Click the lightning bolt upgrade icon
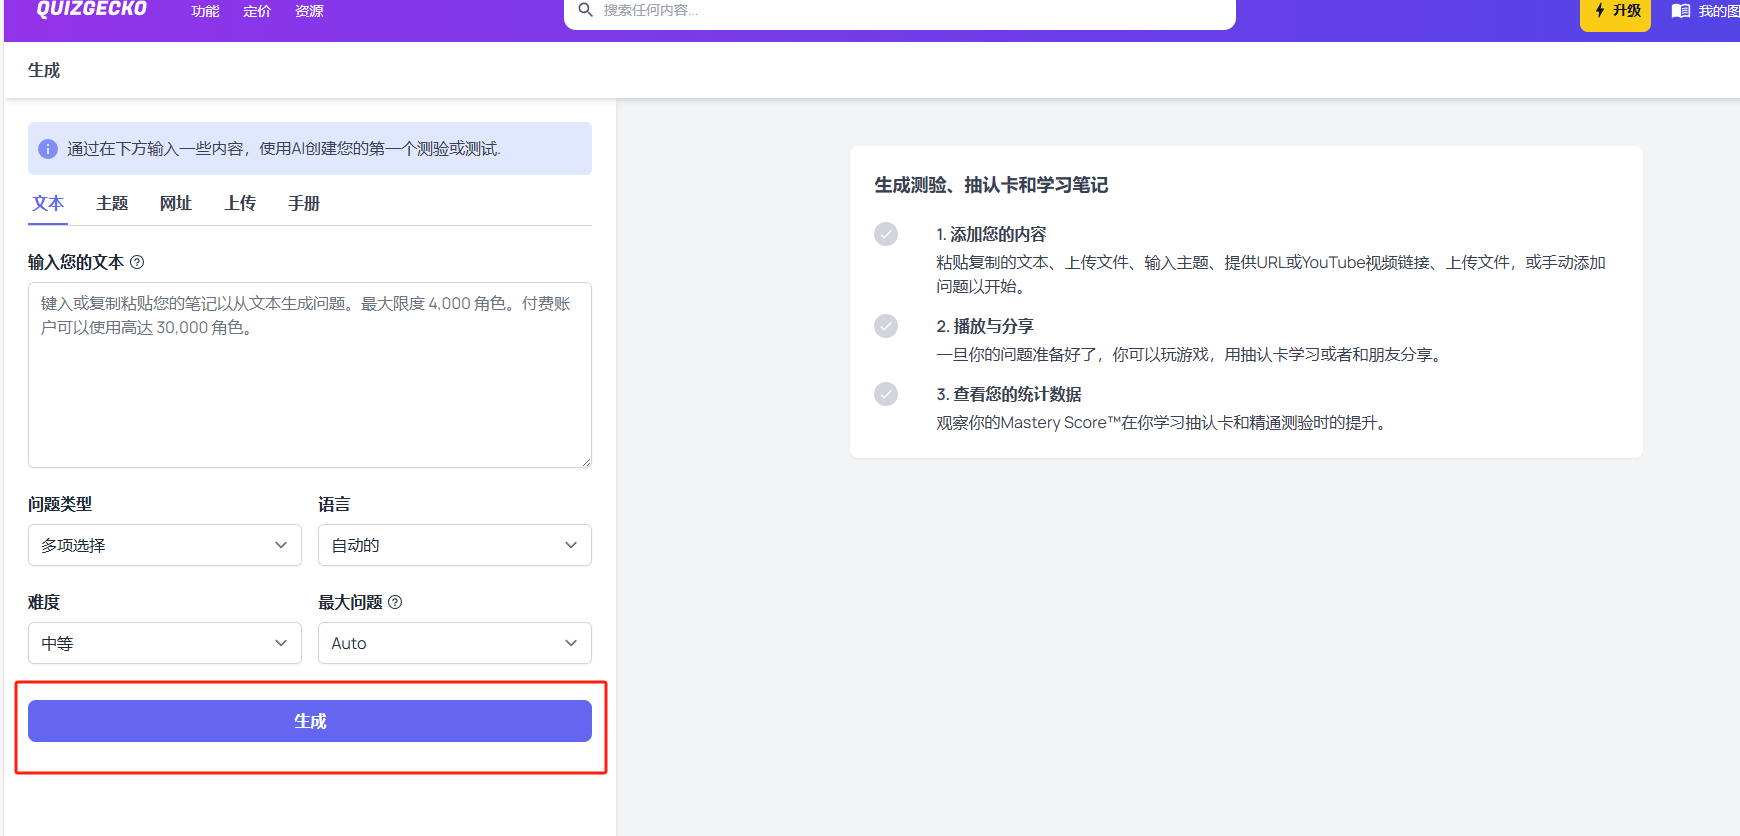The width and height of the screenshot is (1740, 836). [x=1600, y=10]
